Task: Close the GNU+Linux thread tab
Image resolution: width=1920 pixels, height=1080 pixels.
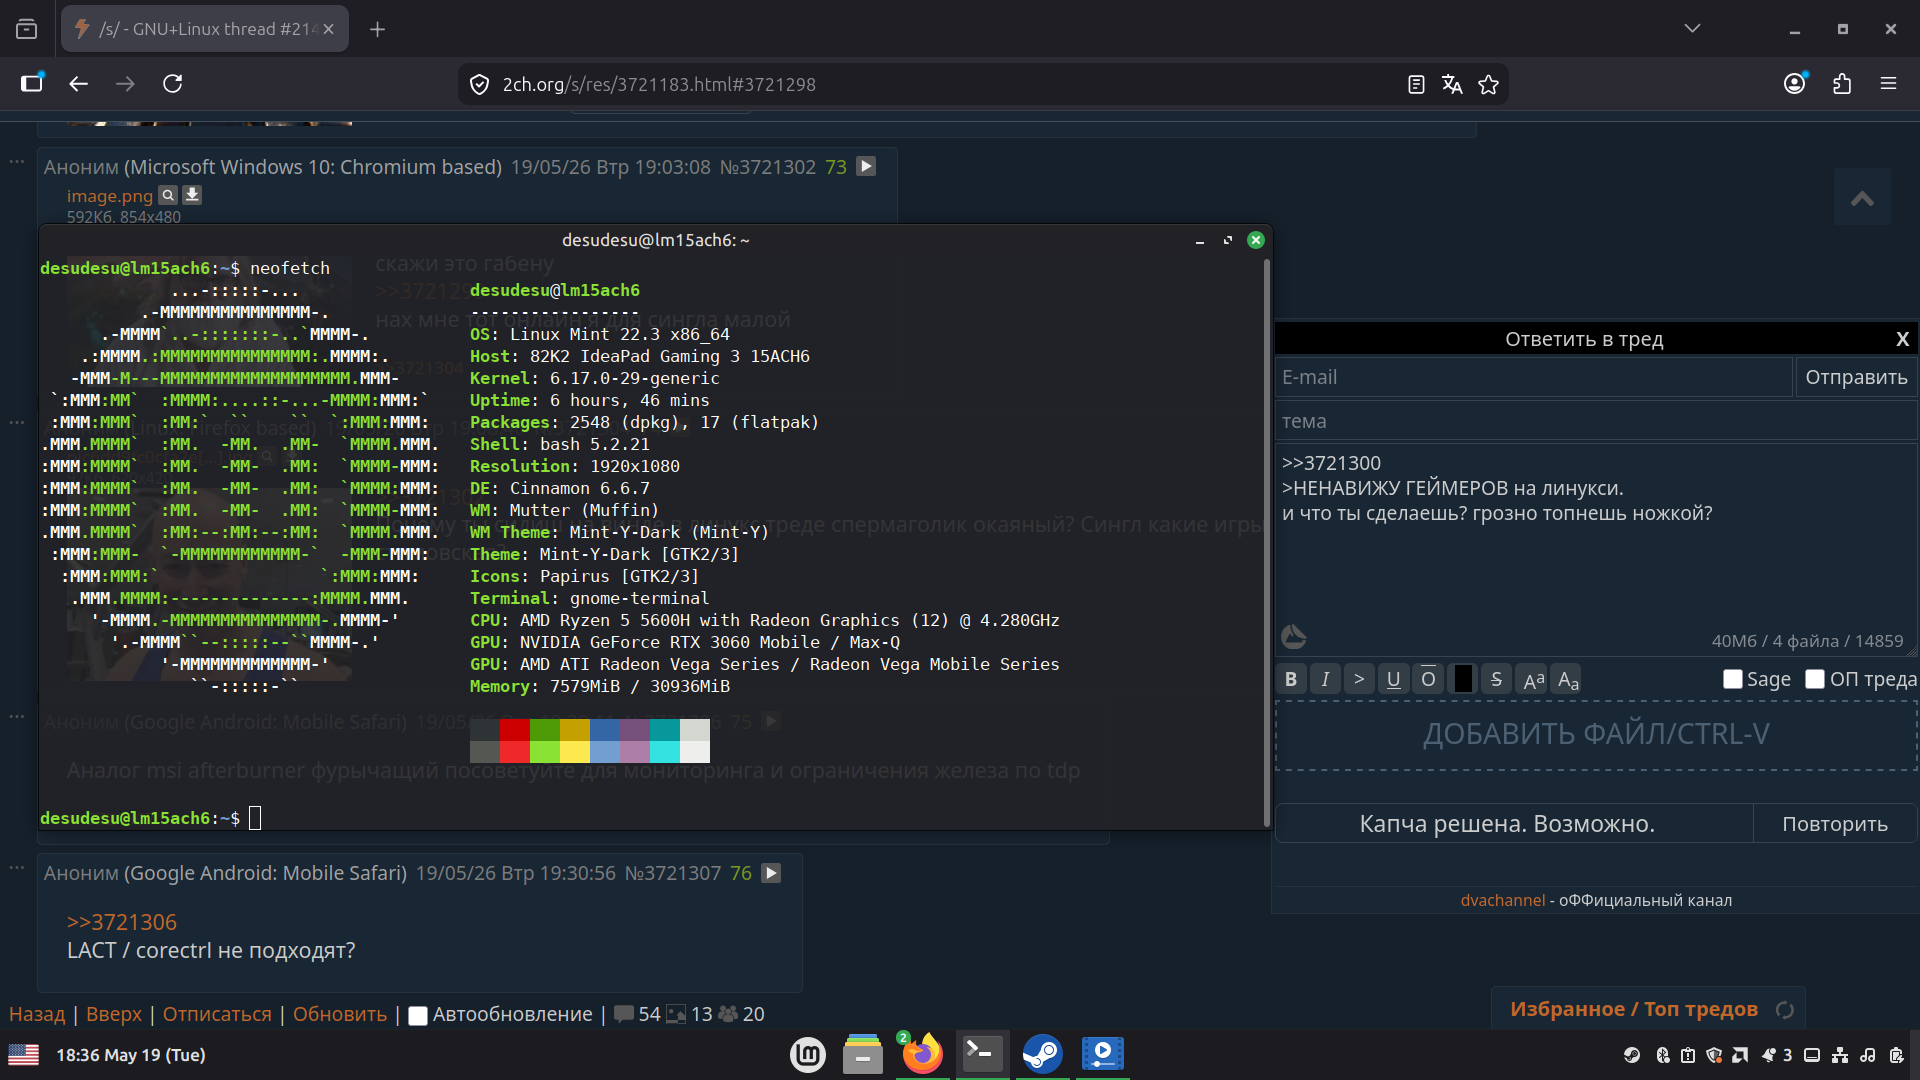Action: tap(328, 29)
